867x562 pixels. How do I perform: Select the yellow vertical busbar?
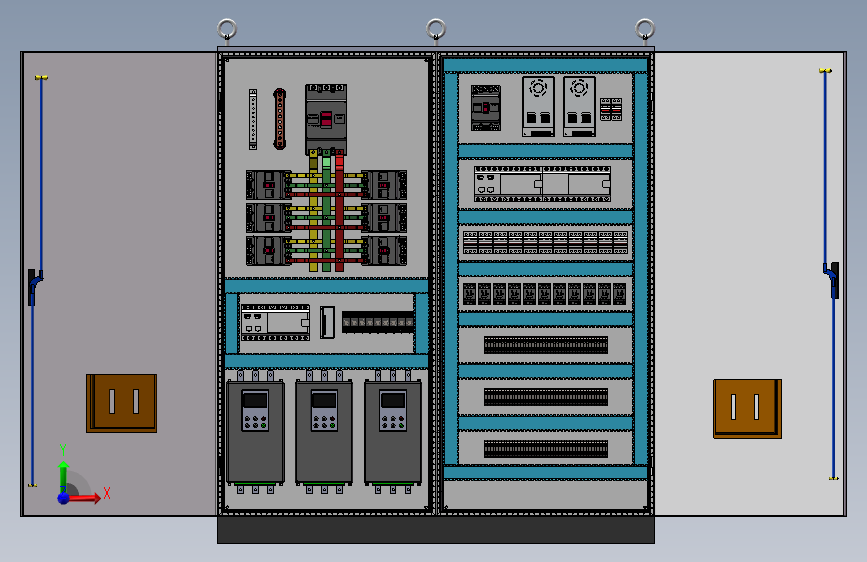[314, 211]
